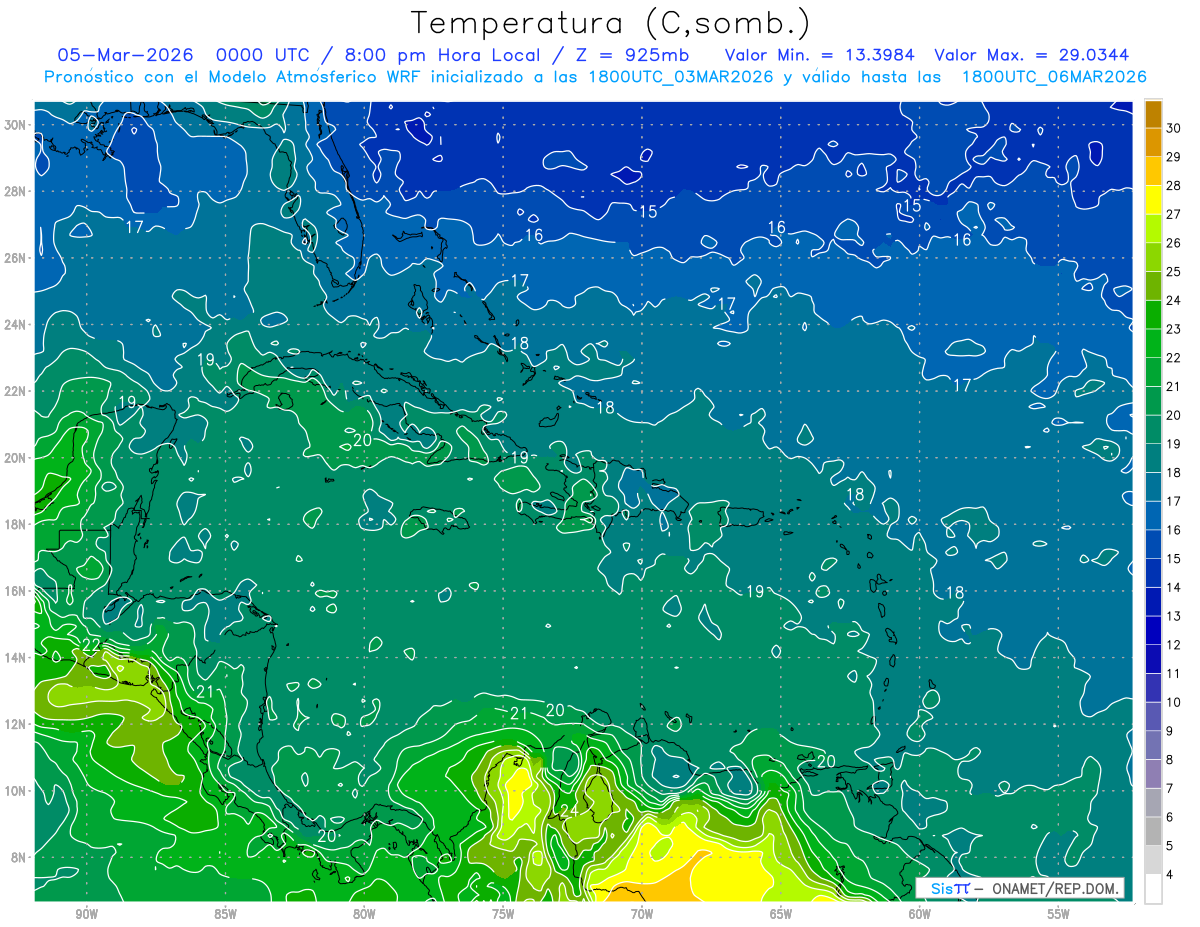Click the '20N' latitude axis label
The width and height of the screenshot is (1200, 927).
tap(16, 458)
